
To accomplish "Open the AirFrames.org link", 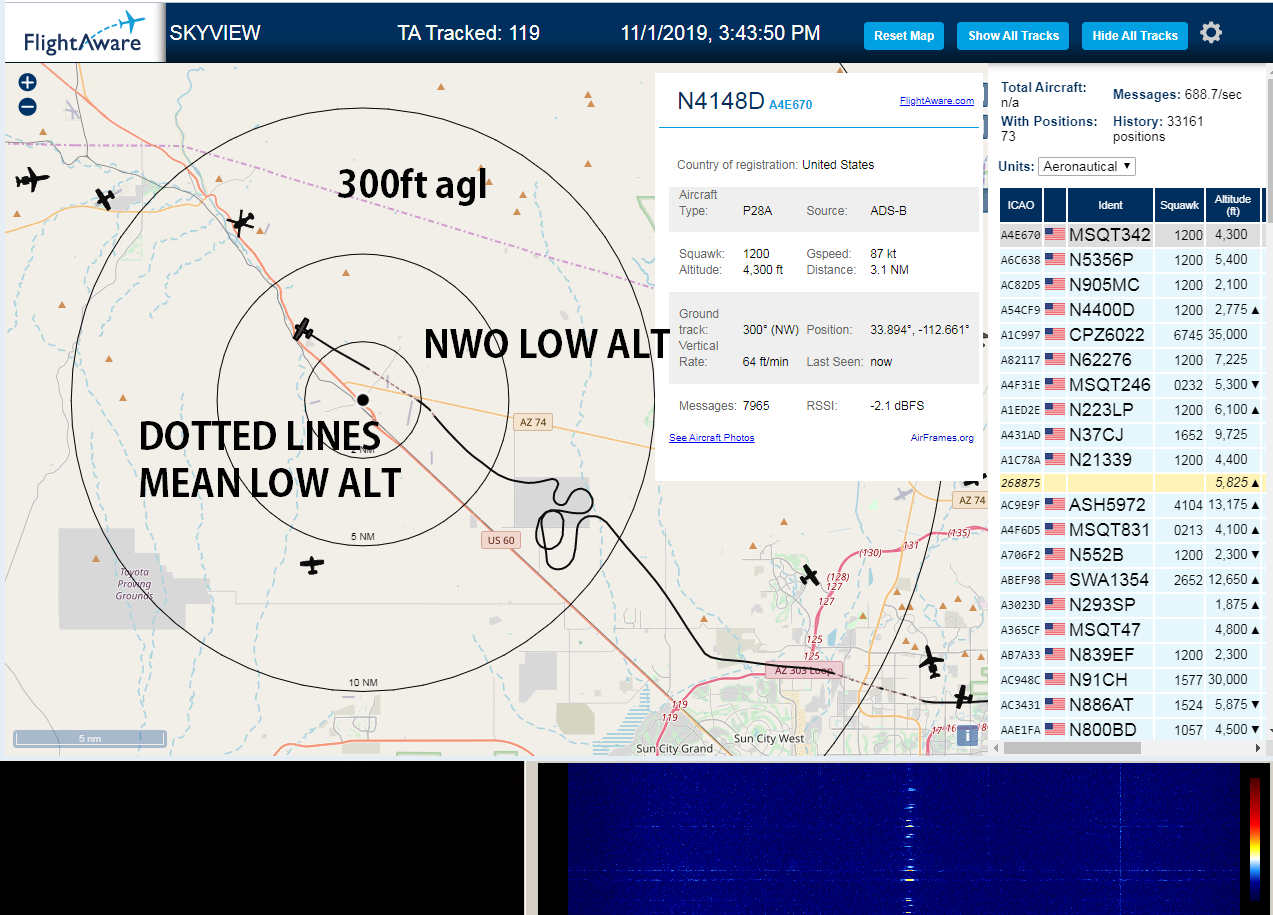I will click(942, 438).
